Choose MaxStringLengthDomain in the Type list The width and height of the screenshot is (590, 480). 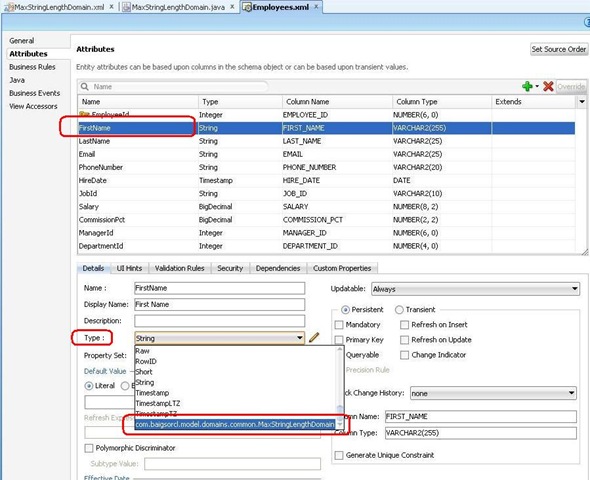[x=235, y=424]
